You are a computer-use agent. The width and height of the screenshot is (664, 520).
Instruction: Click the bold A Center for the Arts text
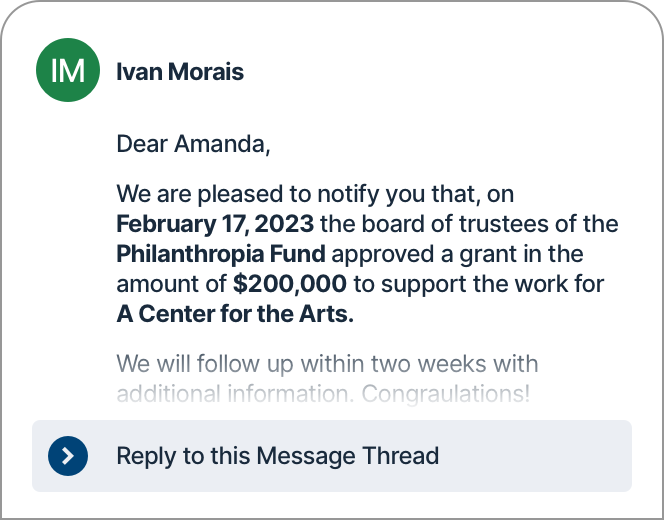coord(235,314)
